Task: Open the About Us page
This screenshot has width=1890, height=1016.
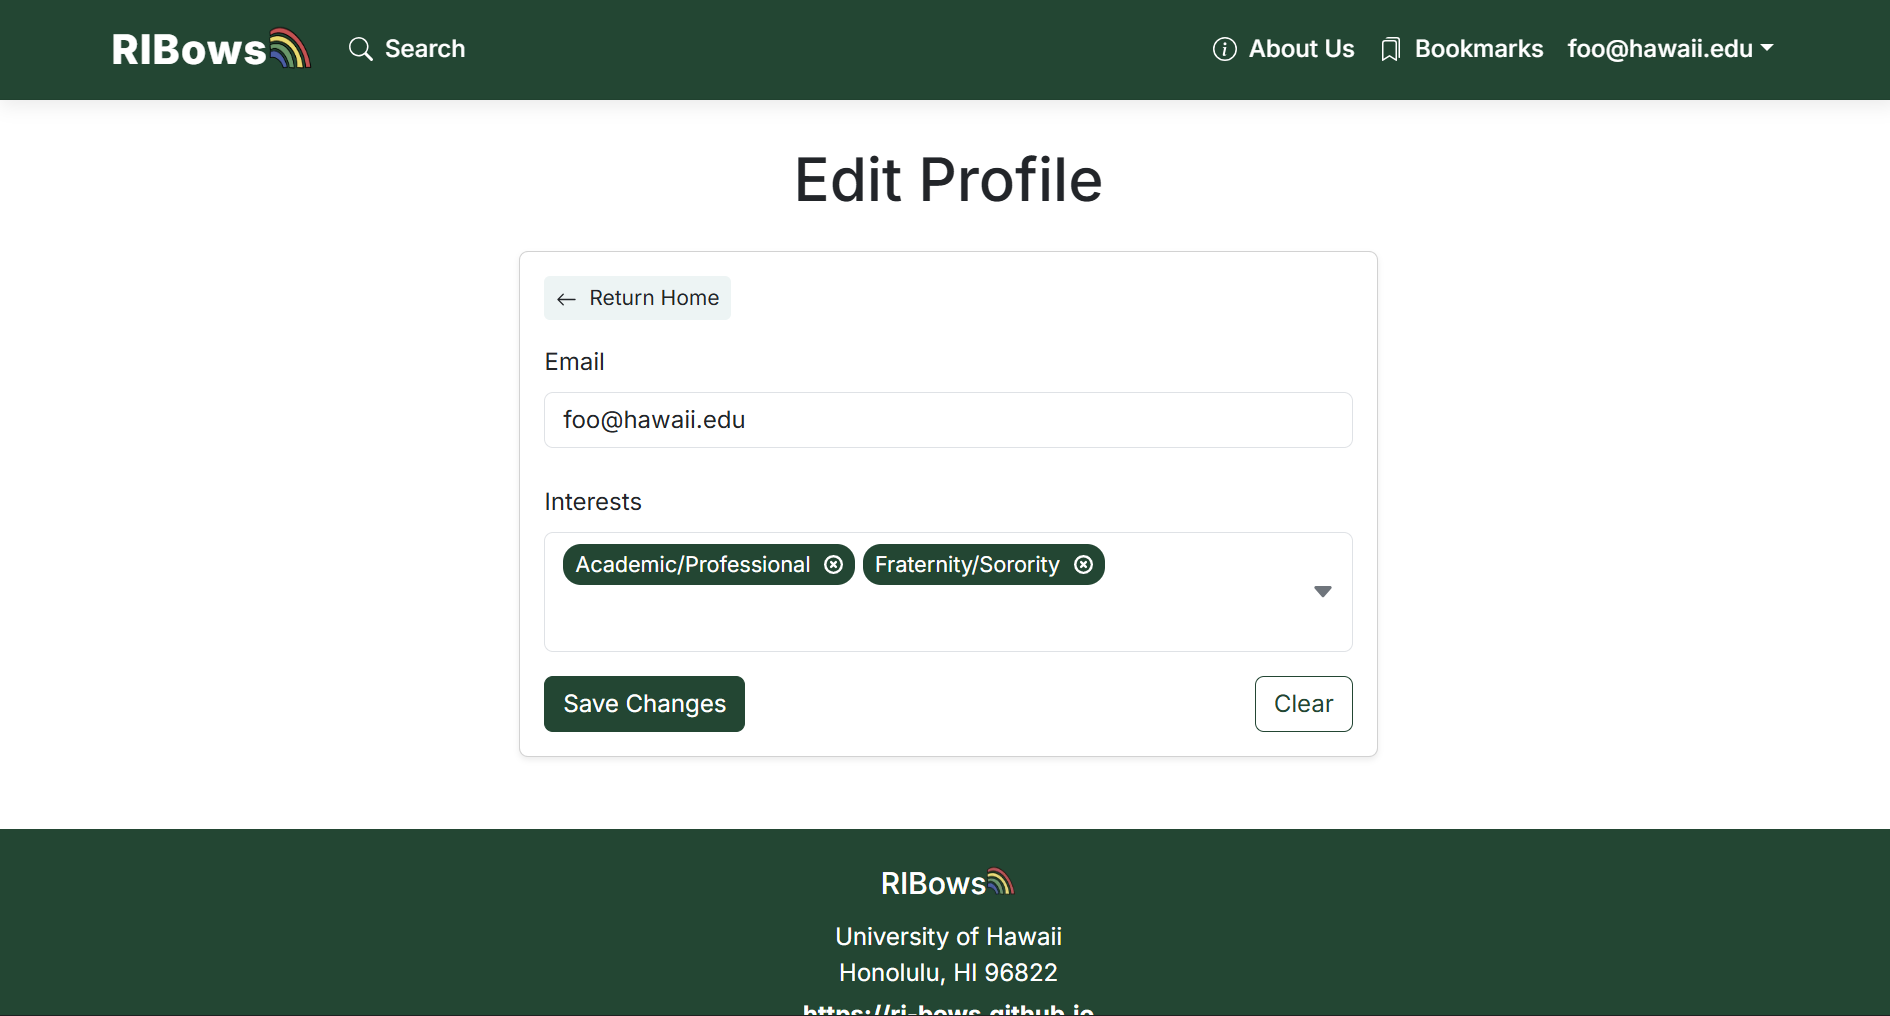Action: 1301,49
